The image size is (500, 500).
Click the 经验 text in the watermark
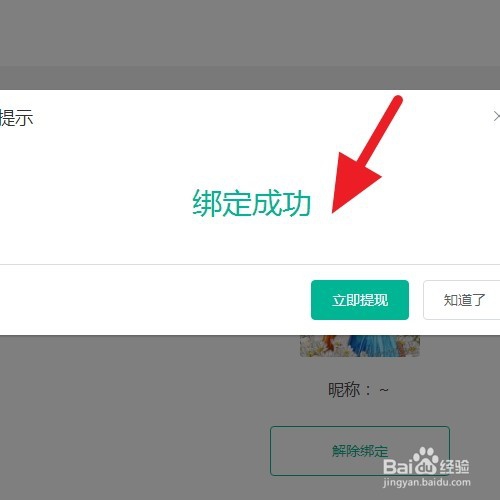point(454,466)
